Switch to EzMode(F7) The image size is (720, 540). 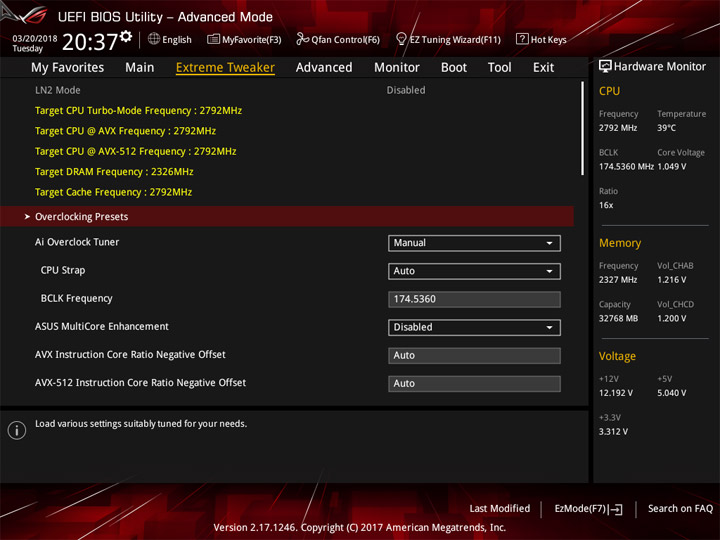click(588, 509)
